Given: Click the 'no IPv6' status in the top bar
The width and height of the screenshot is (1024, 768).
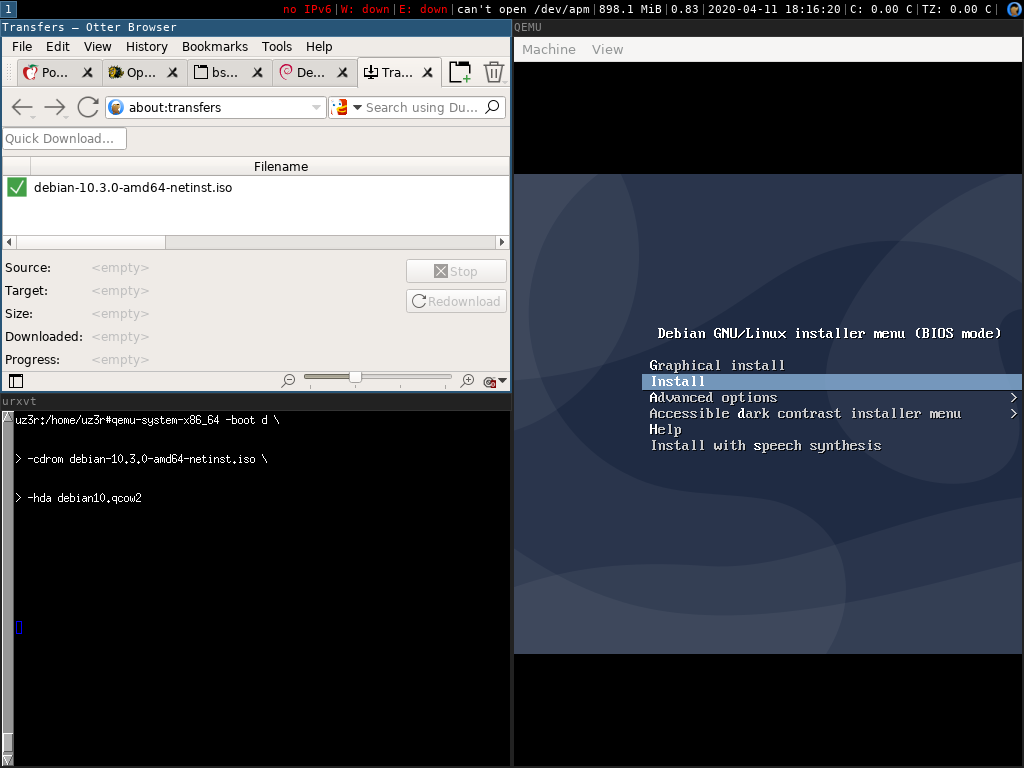Looking at the screenshot, I should (x=308, y=9).
